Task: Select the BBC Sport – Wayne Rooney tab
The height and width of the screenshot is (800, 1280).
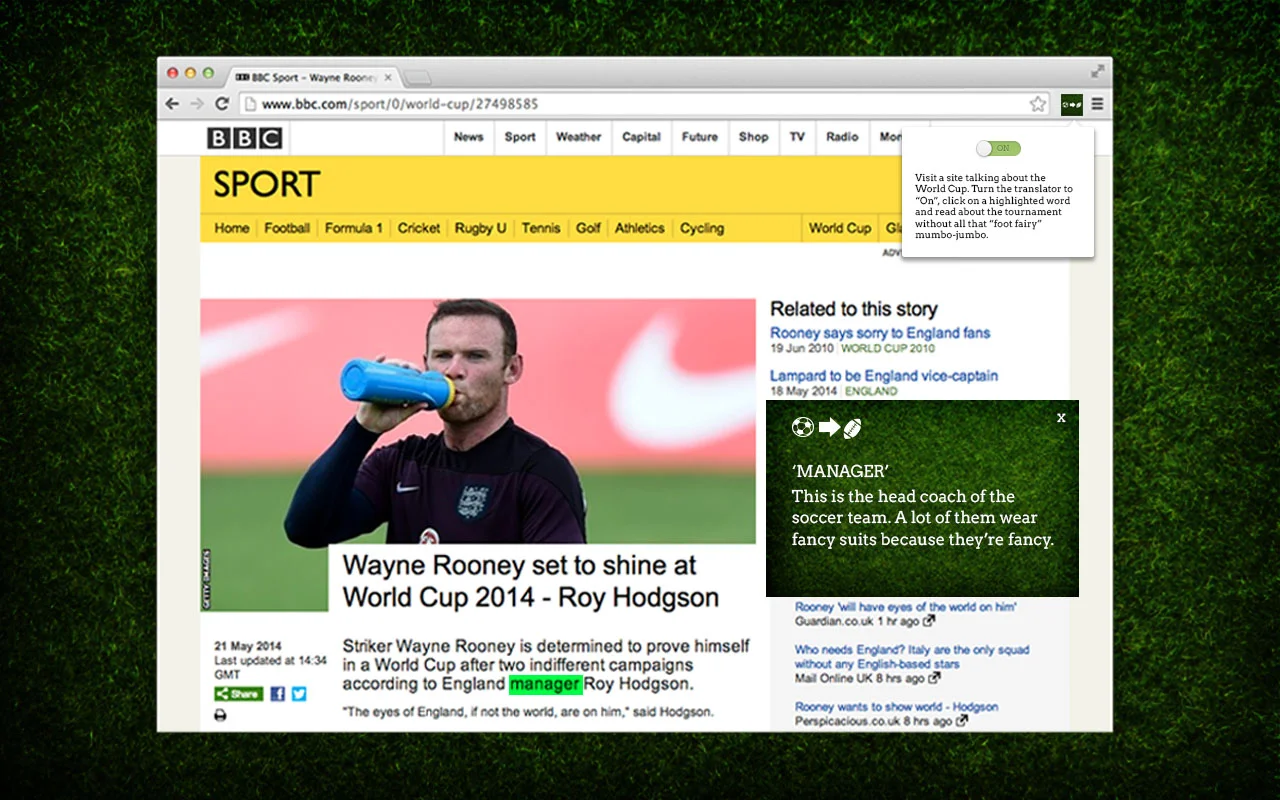Action: pyautogui.click(x=313, y=77)
